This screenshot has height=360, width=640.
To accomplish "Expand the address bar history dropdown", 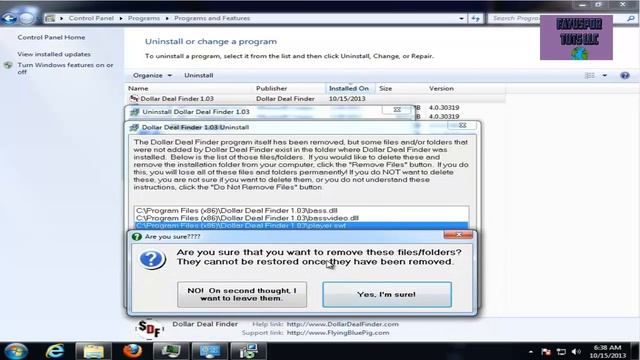I will [x=461, y=18].
